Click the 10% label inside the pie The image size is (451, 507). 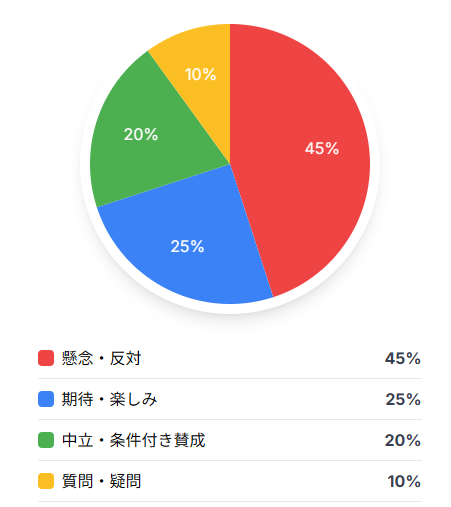tap(200, 74)
